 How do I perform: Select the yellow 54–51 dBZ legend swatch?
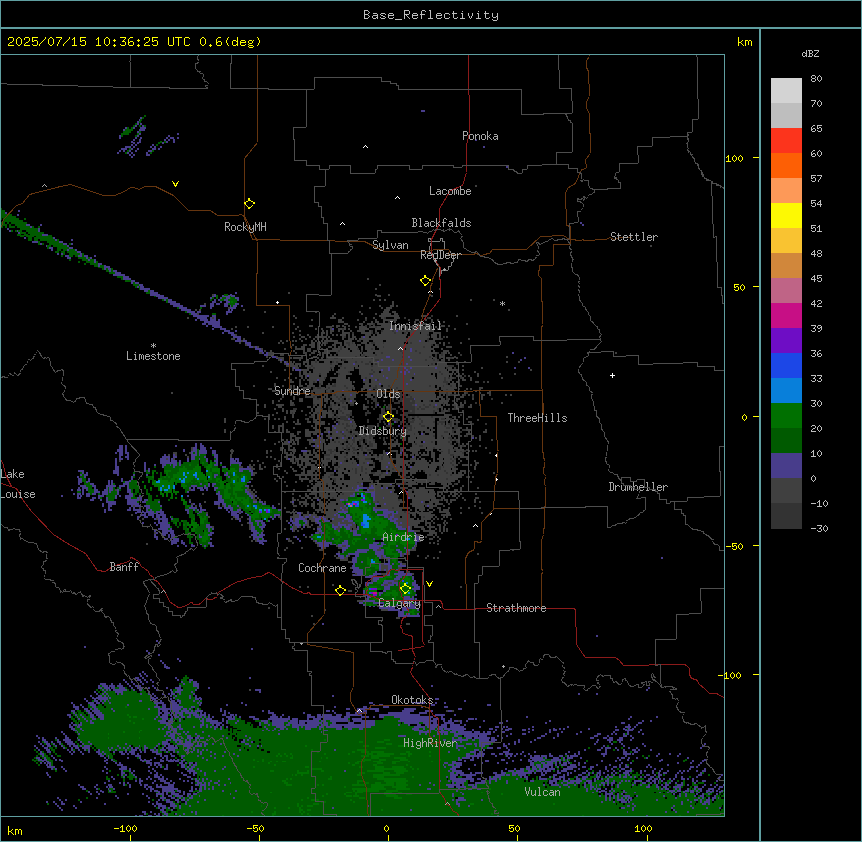[786, 215]
